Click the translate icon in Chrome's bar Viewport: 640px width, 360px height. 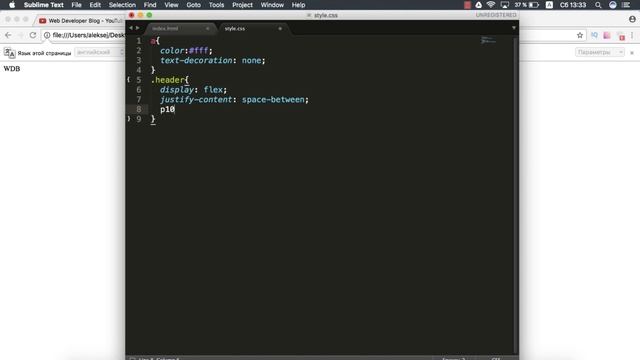(x=9, y=53)
